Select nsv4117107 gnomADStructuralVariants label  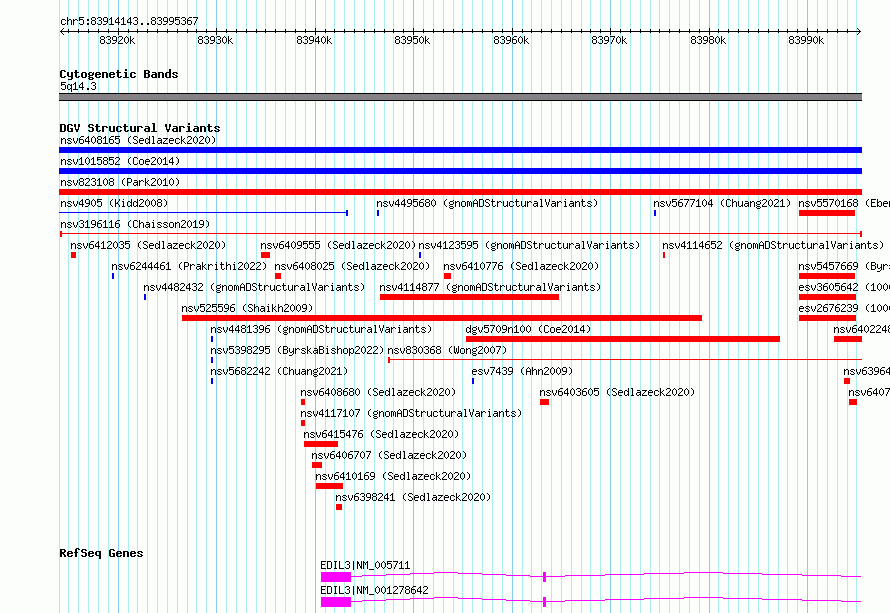411,413
